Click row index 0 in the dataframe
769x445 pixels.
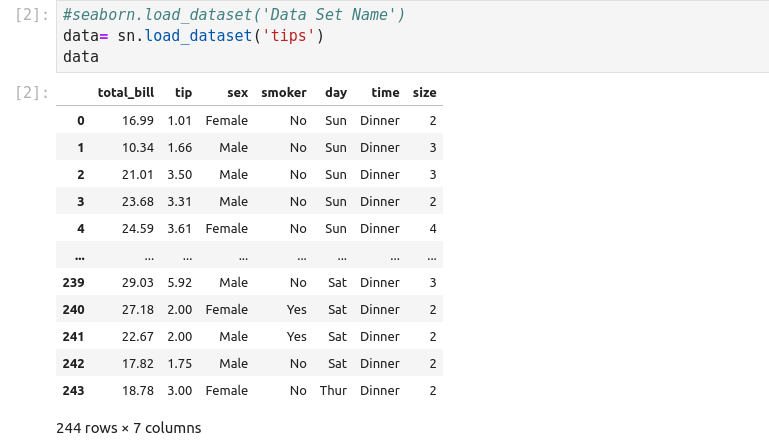tap(80, 121)
